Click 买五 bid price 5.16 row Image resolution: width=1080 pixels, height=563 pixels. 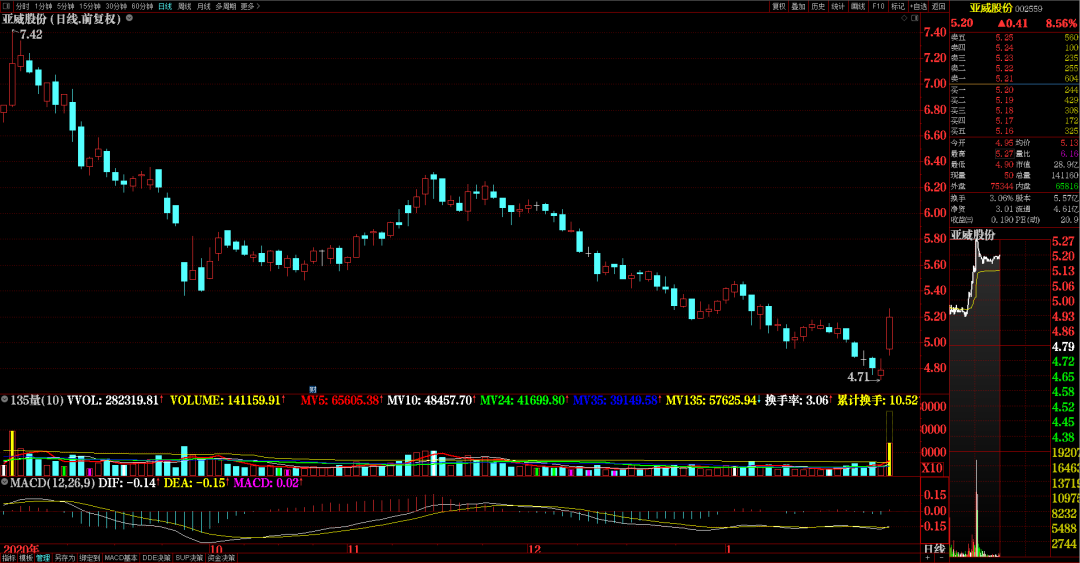coord(1015,131)
